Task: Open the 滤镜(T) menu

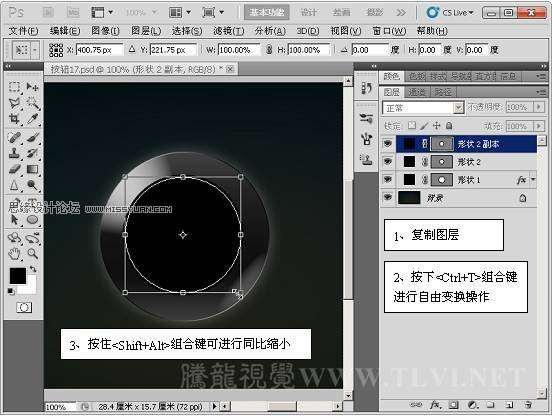Action: [x=228, y=31]
